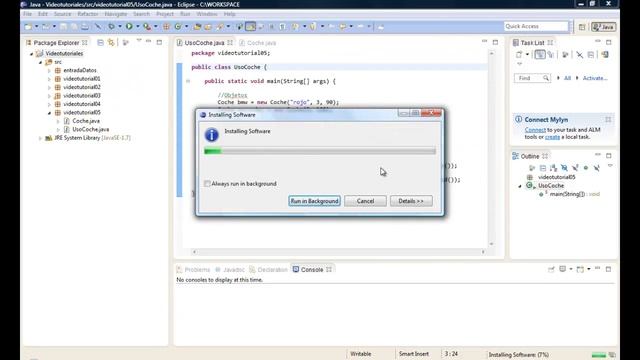Expand the entradaDatos package

pyautogui.click(x=49, y=71)
